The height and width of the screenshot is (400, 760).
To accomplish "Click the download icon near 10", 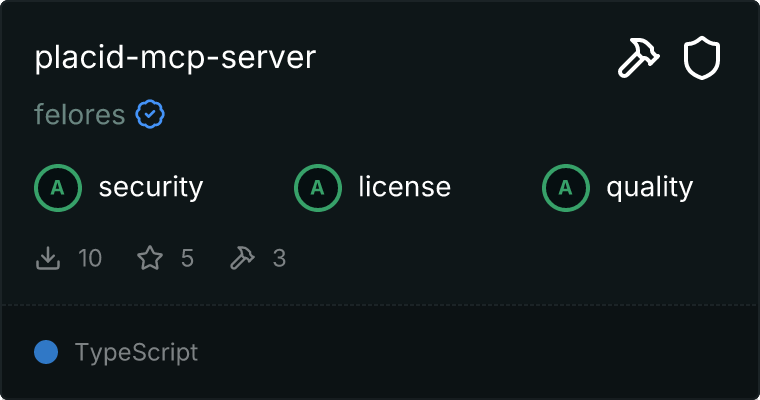I will (x=48, y=258).
